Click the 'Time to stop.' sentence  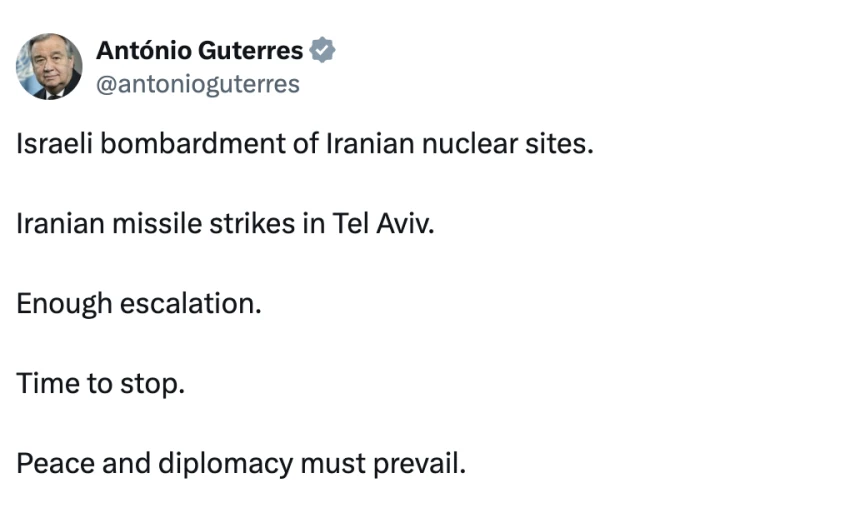(x=101, y=383)
